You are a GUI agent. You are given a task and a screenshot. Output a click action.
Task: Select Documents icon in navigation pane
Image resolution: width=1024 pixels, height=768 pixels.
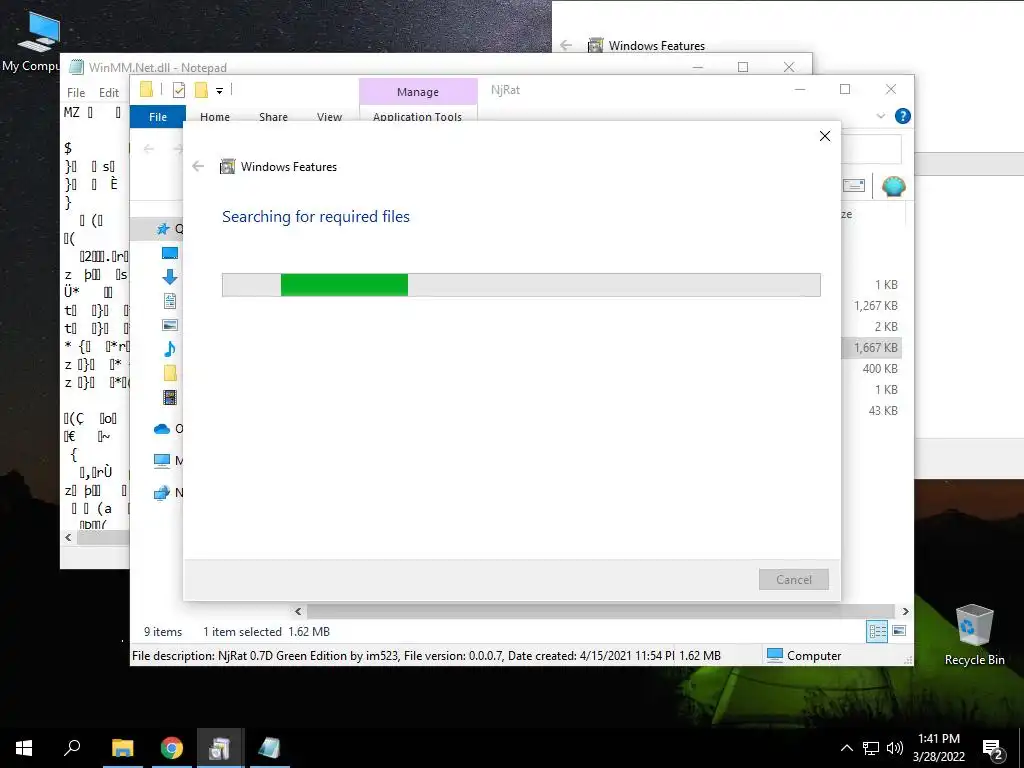coord(170,301)
